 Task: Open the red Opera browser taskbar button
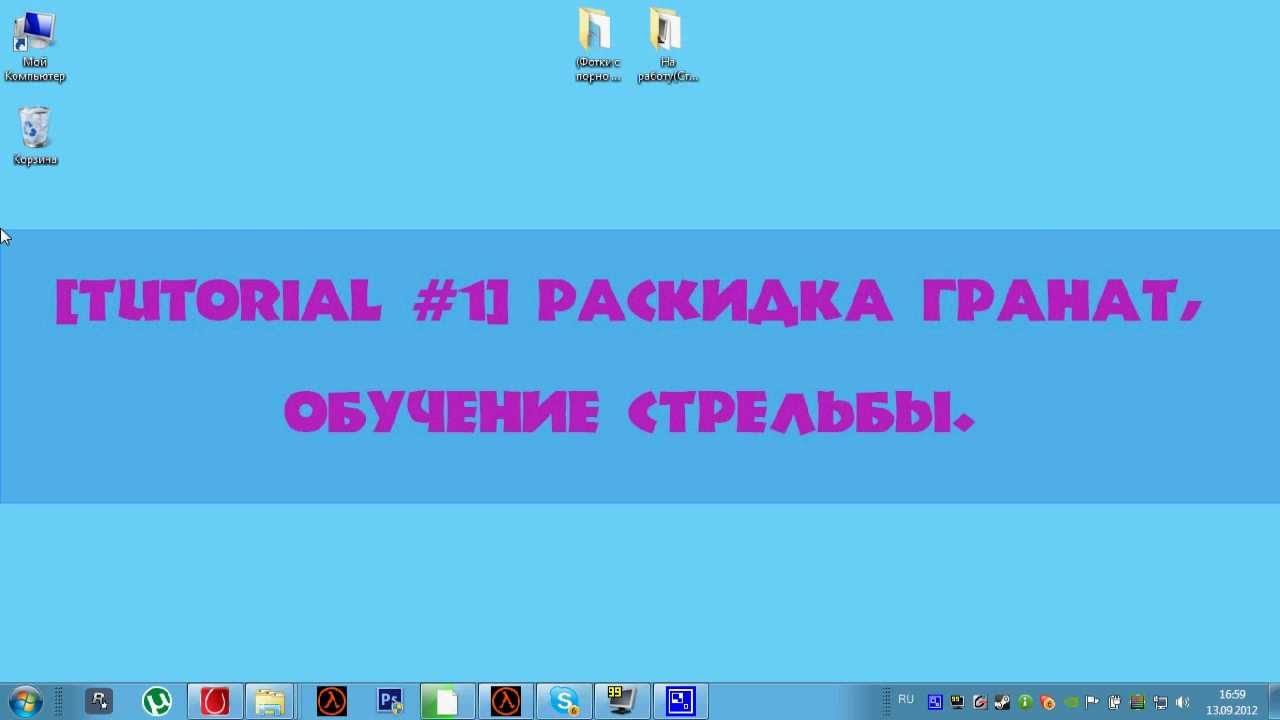pyautogui.click(x=214, y=701)
